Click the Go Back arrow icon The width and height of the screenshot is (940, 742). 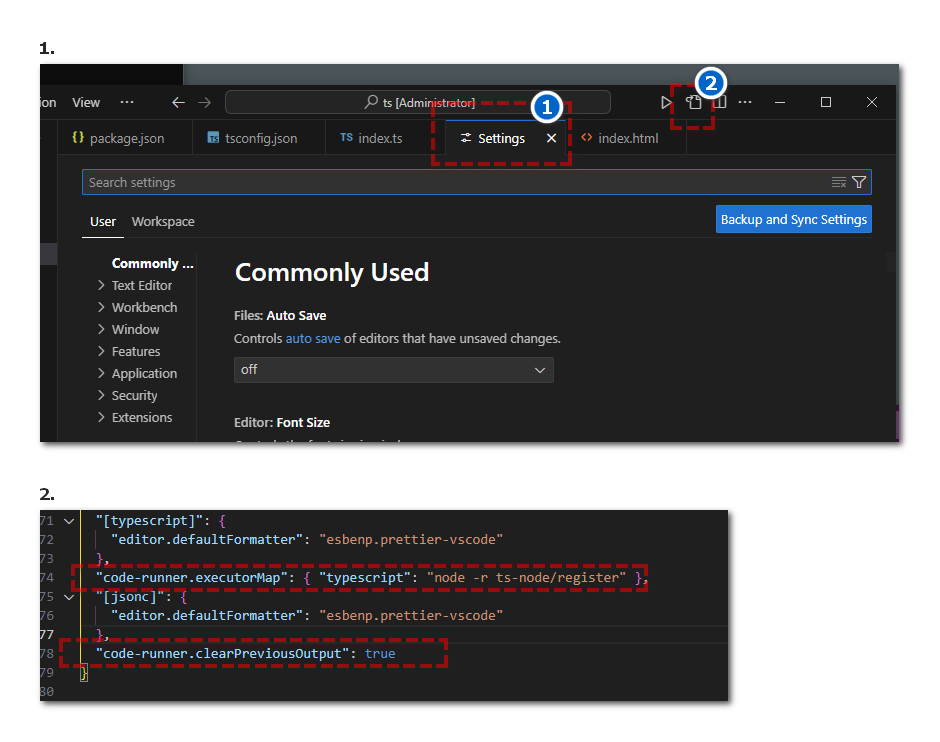tap(178, 102)
